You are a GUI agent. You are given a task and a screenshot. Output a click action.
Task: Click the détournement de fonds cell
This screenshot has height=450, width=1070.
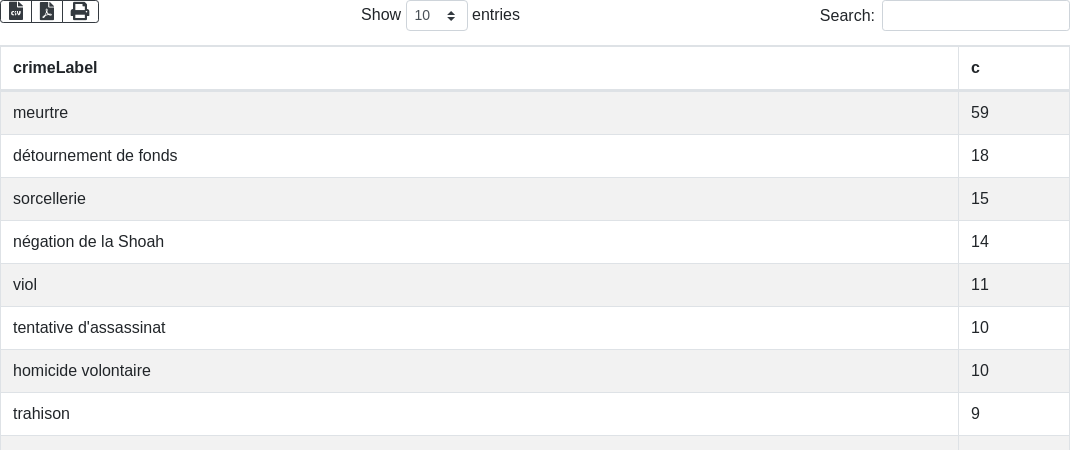click(95, 156)
